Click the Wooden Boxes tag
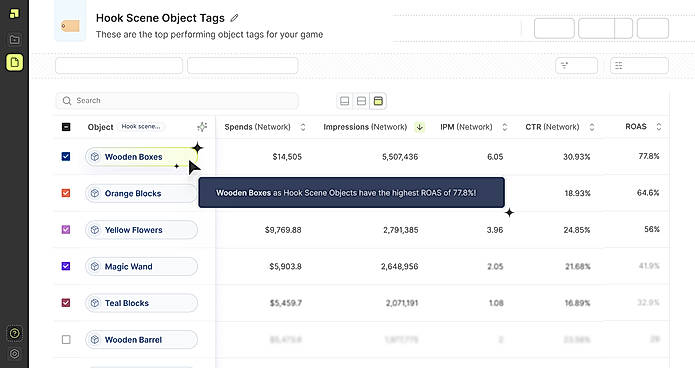The height and width of the screenshot is (368, 695). click(x=141, y=157)
